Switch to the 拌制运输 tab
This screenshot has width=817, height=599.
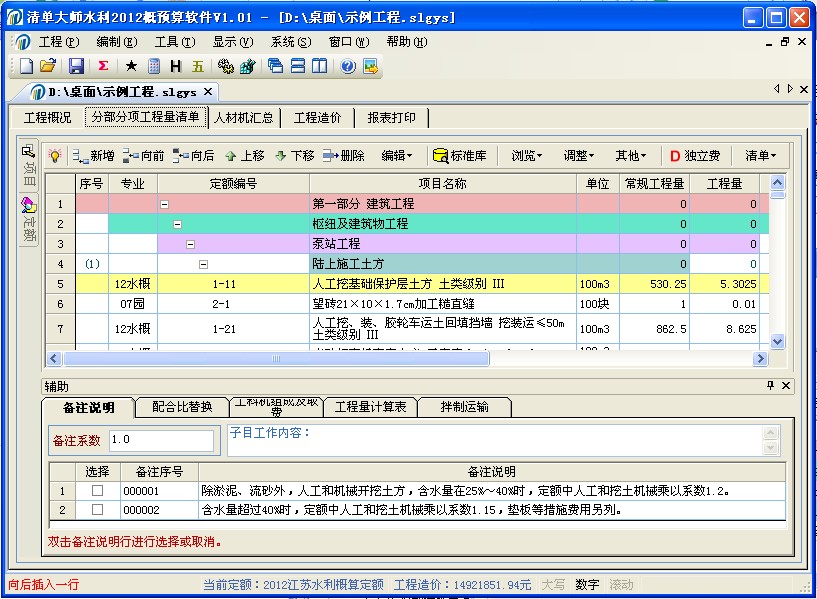point(464,407)
